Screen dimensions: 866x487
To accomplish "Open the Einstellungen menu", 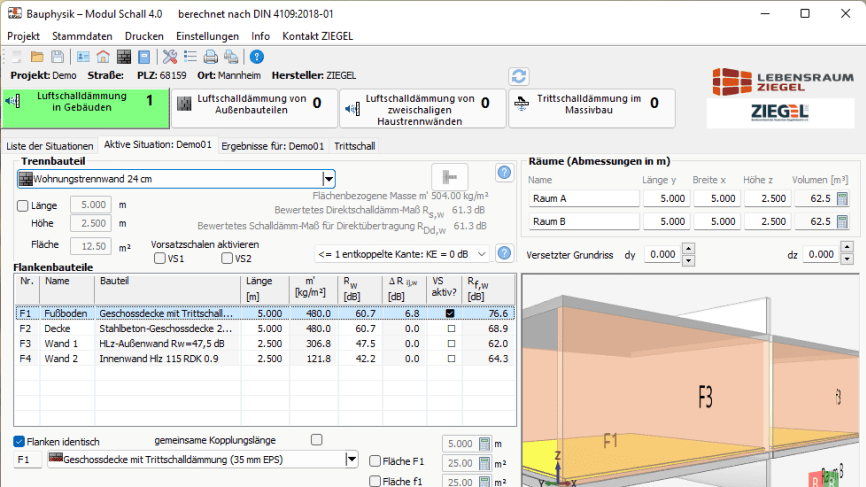I will [x=208, y=36].
